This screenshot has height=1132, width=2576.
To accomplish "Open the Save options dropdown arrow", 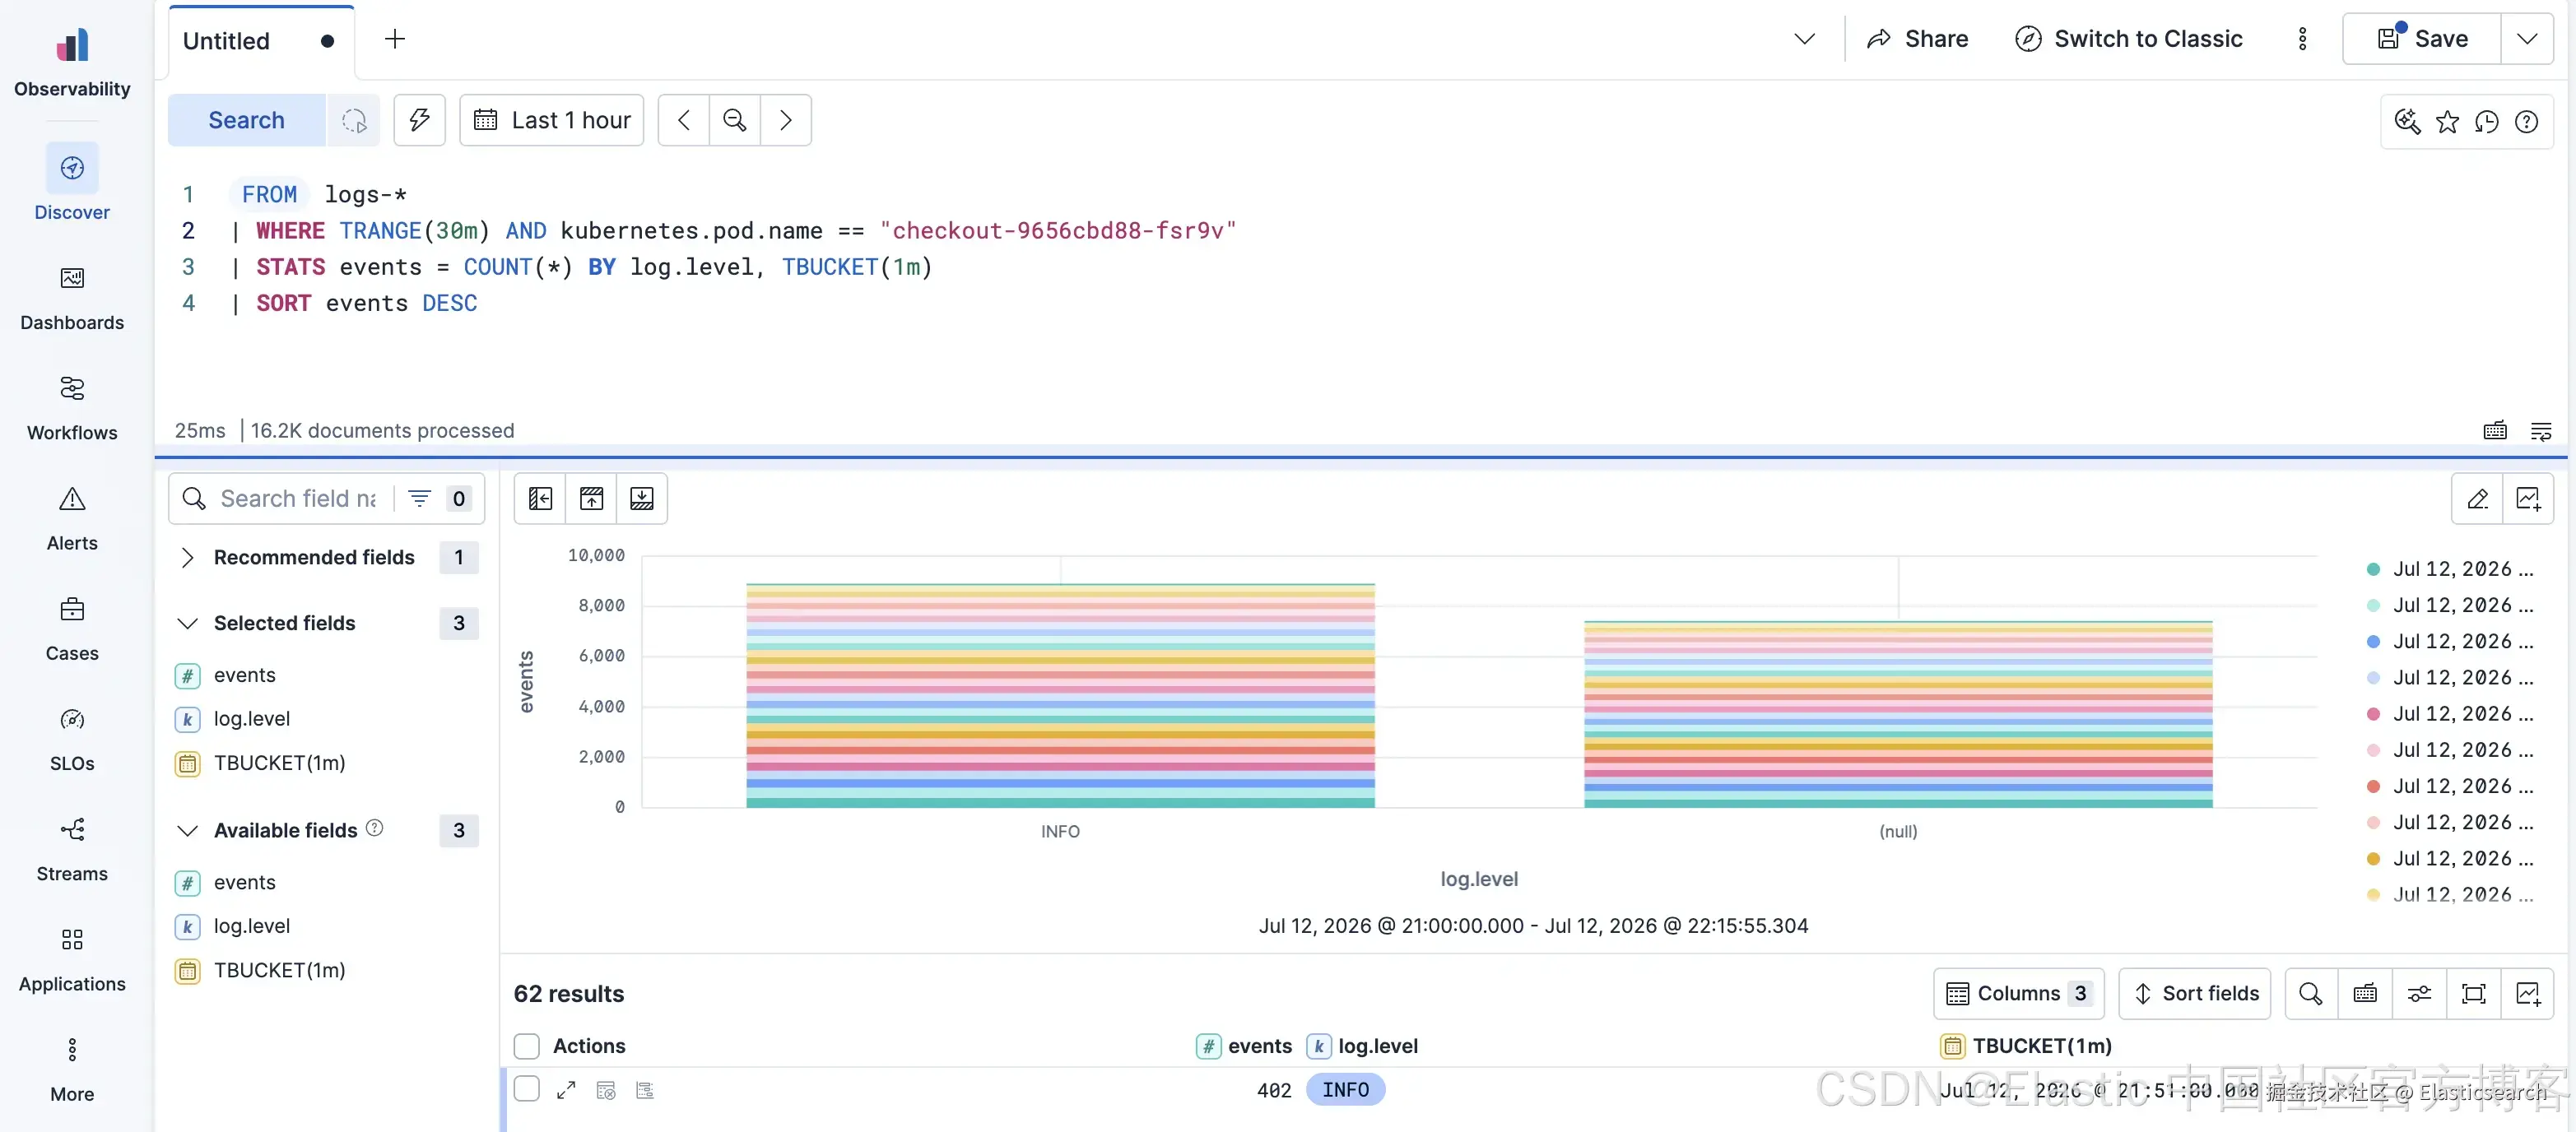I will tap(2527, 39).
